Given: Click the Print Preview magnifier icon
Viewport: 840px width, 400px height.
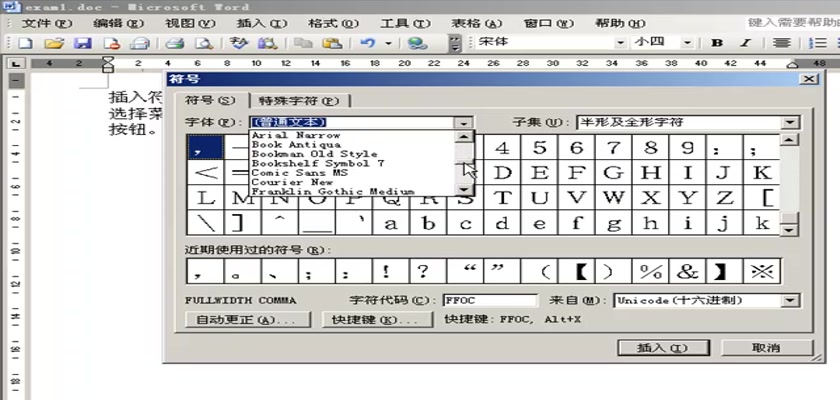Looking at the screenshot, I should coord(204,43).
